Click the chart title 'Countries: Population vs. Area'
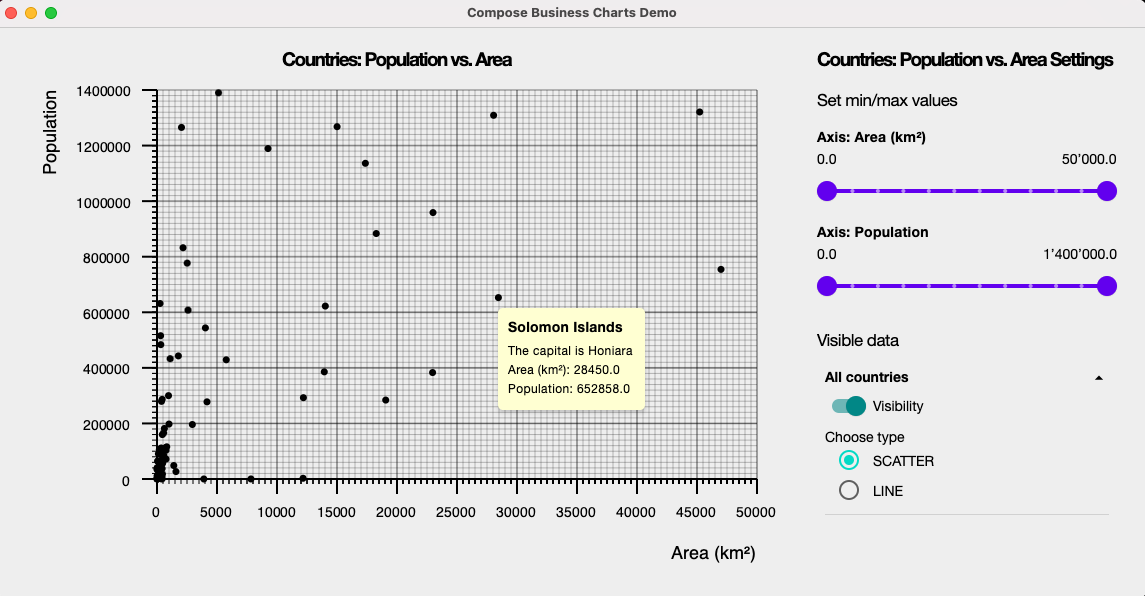The width and height of the screenshot is (1145, 596). click(x=397, y=60)
